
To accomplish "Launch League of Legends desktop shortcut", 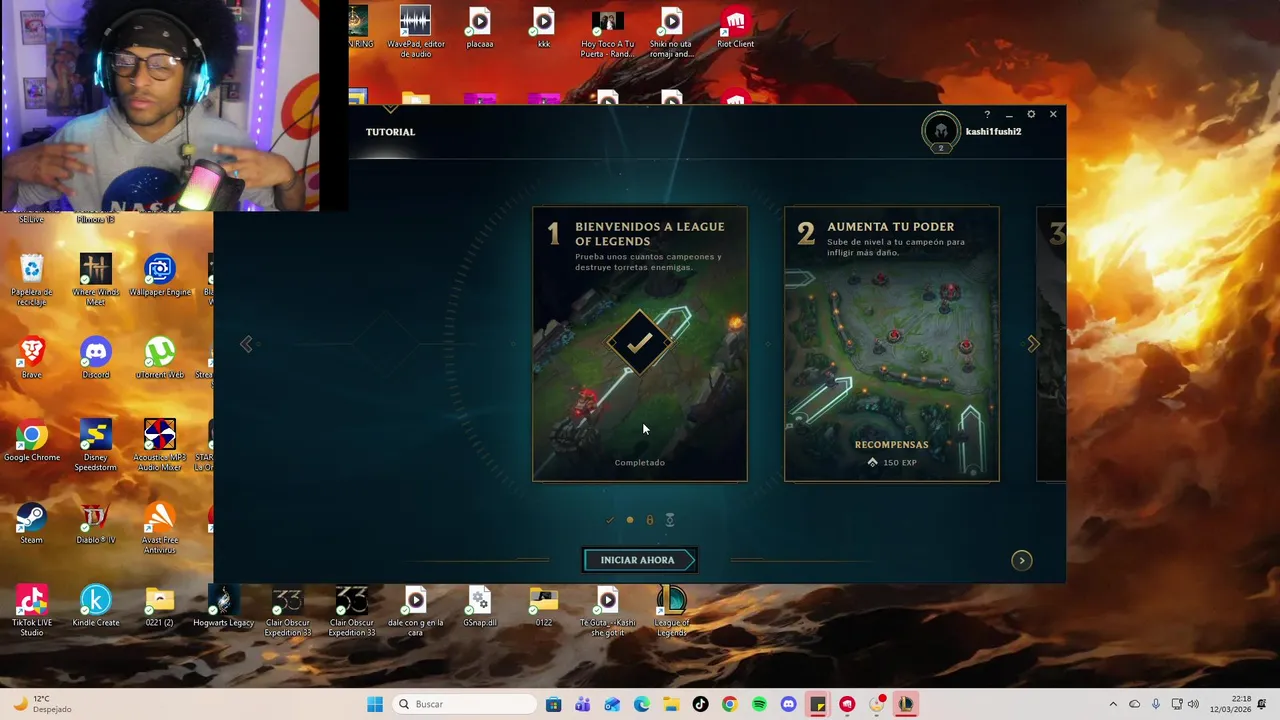I will pyautogui.click(x=671, y=612).
